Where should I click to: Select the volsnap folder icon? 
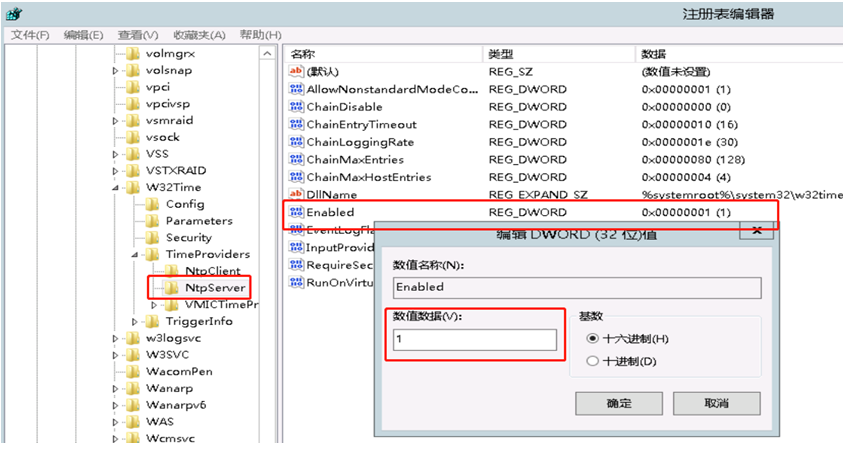tap(133, 70)
